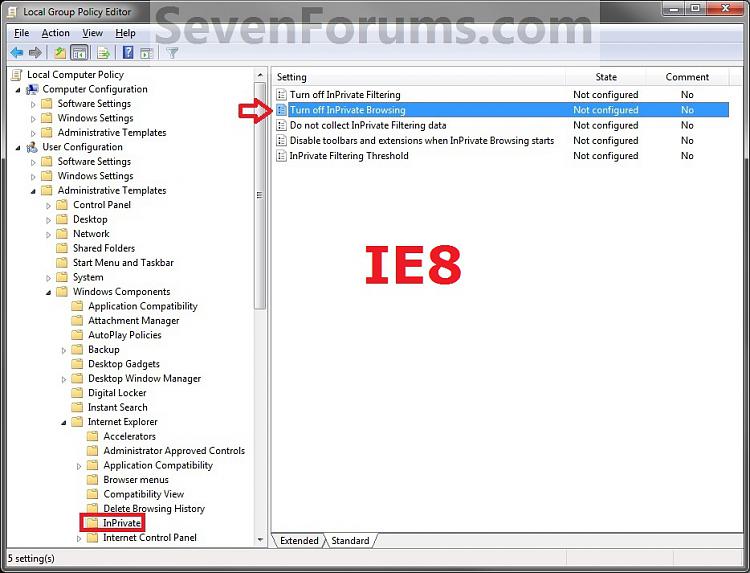
Task: Sort by the Comment column header
Action: point(687,77)
